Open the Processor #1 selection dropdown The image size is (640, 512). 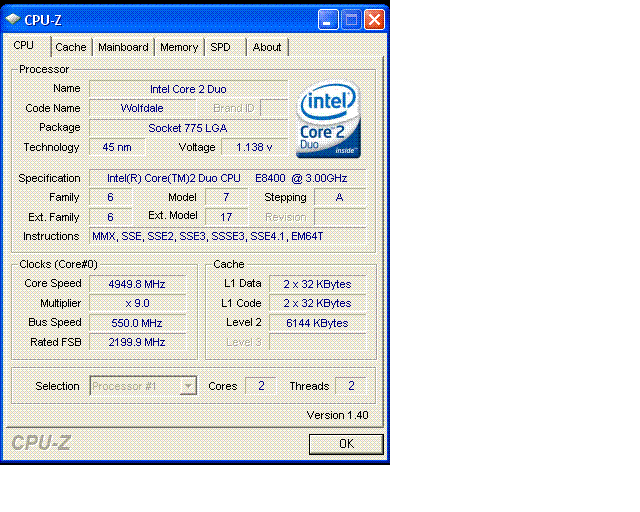point(143,386)
